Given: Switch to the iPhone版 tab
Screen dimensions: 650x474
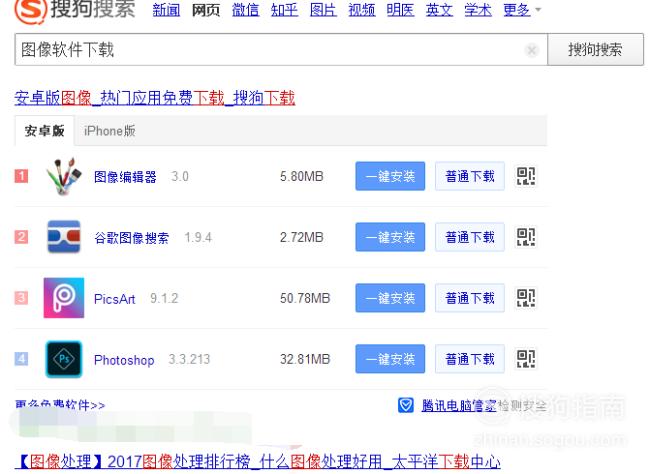Looking at the screenshot, I should [110, 131].
